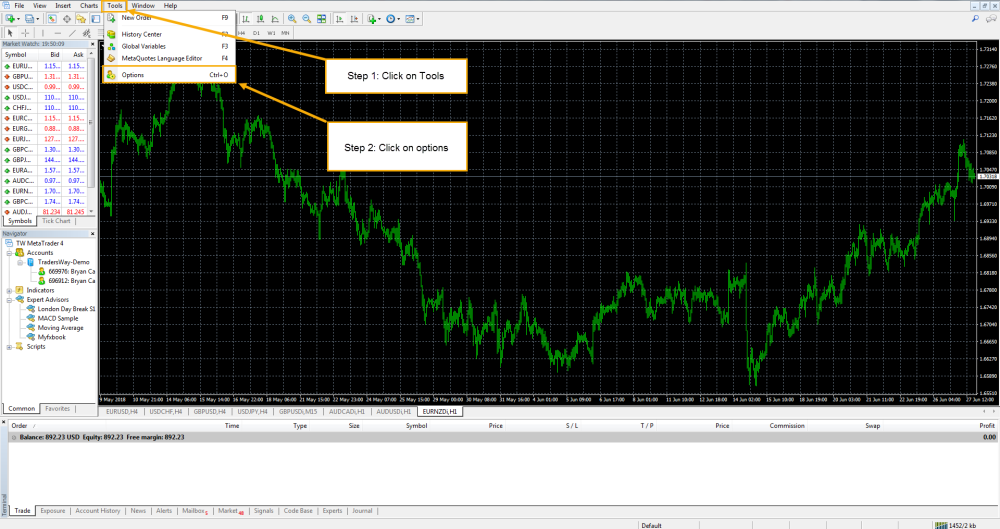Viewport: 1000px width, 529px height.
Task: Expand the Indicators tree node
Action: coord(10,290)
